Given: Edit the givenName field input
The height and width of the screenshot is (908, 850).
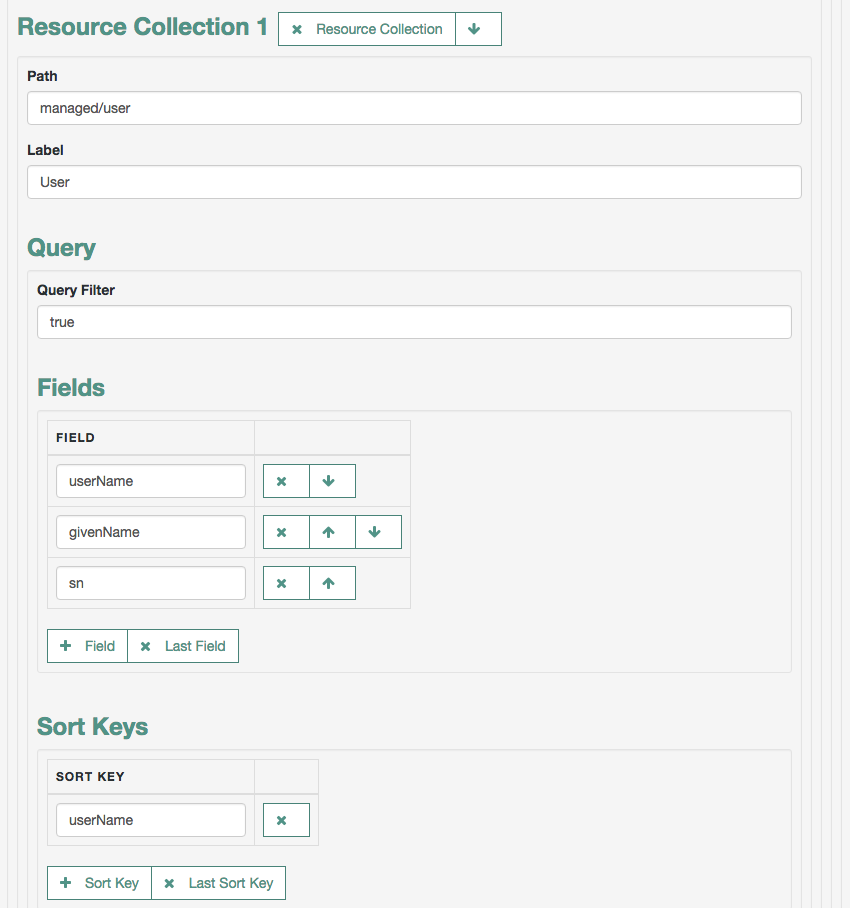Looking at the screenshot, I should pyautogui.click(x=151, y=532).
